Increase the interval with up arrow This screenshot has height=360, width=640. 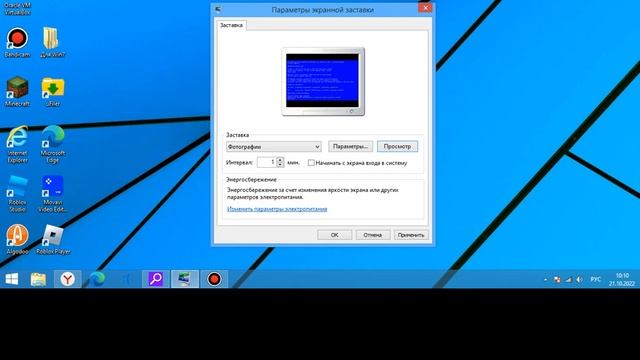pos(280,160)
